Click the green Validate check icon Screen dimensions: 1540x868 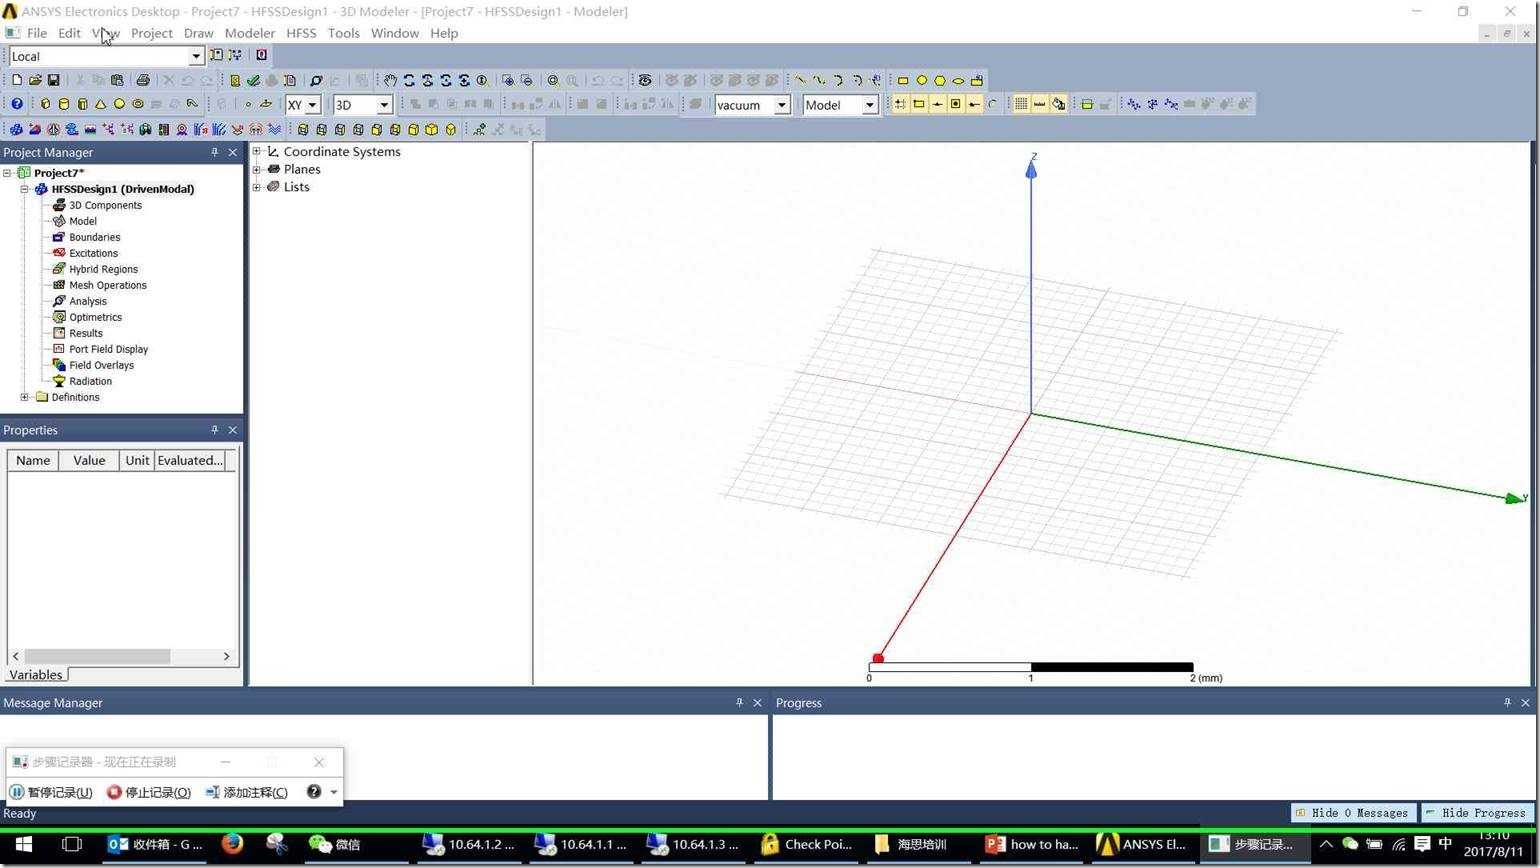pos(253,80)
